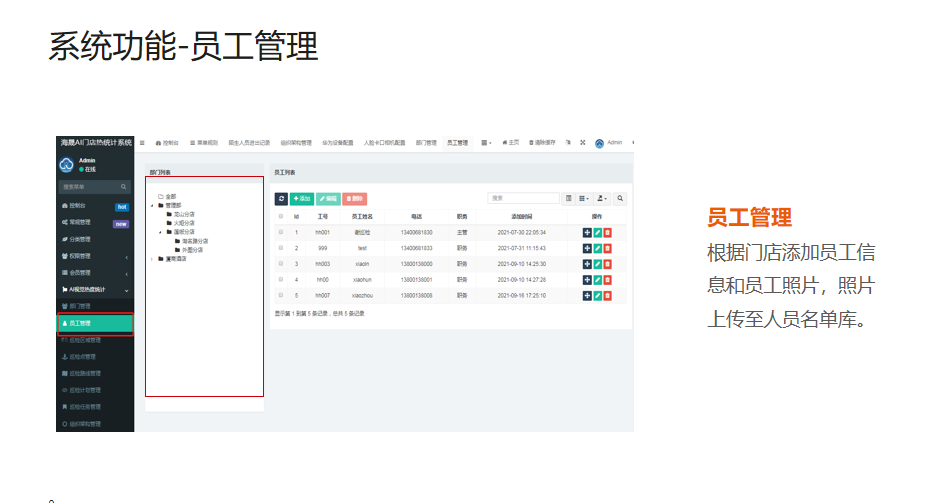Click the refresh icon in employee list toolbar
This screenshot has width=926, height=503.
281,199
